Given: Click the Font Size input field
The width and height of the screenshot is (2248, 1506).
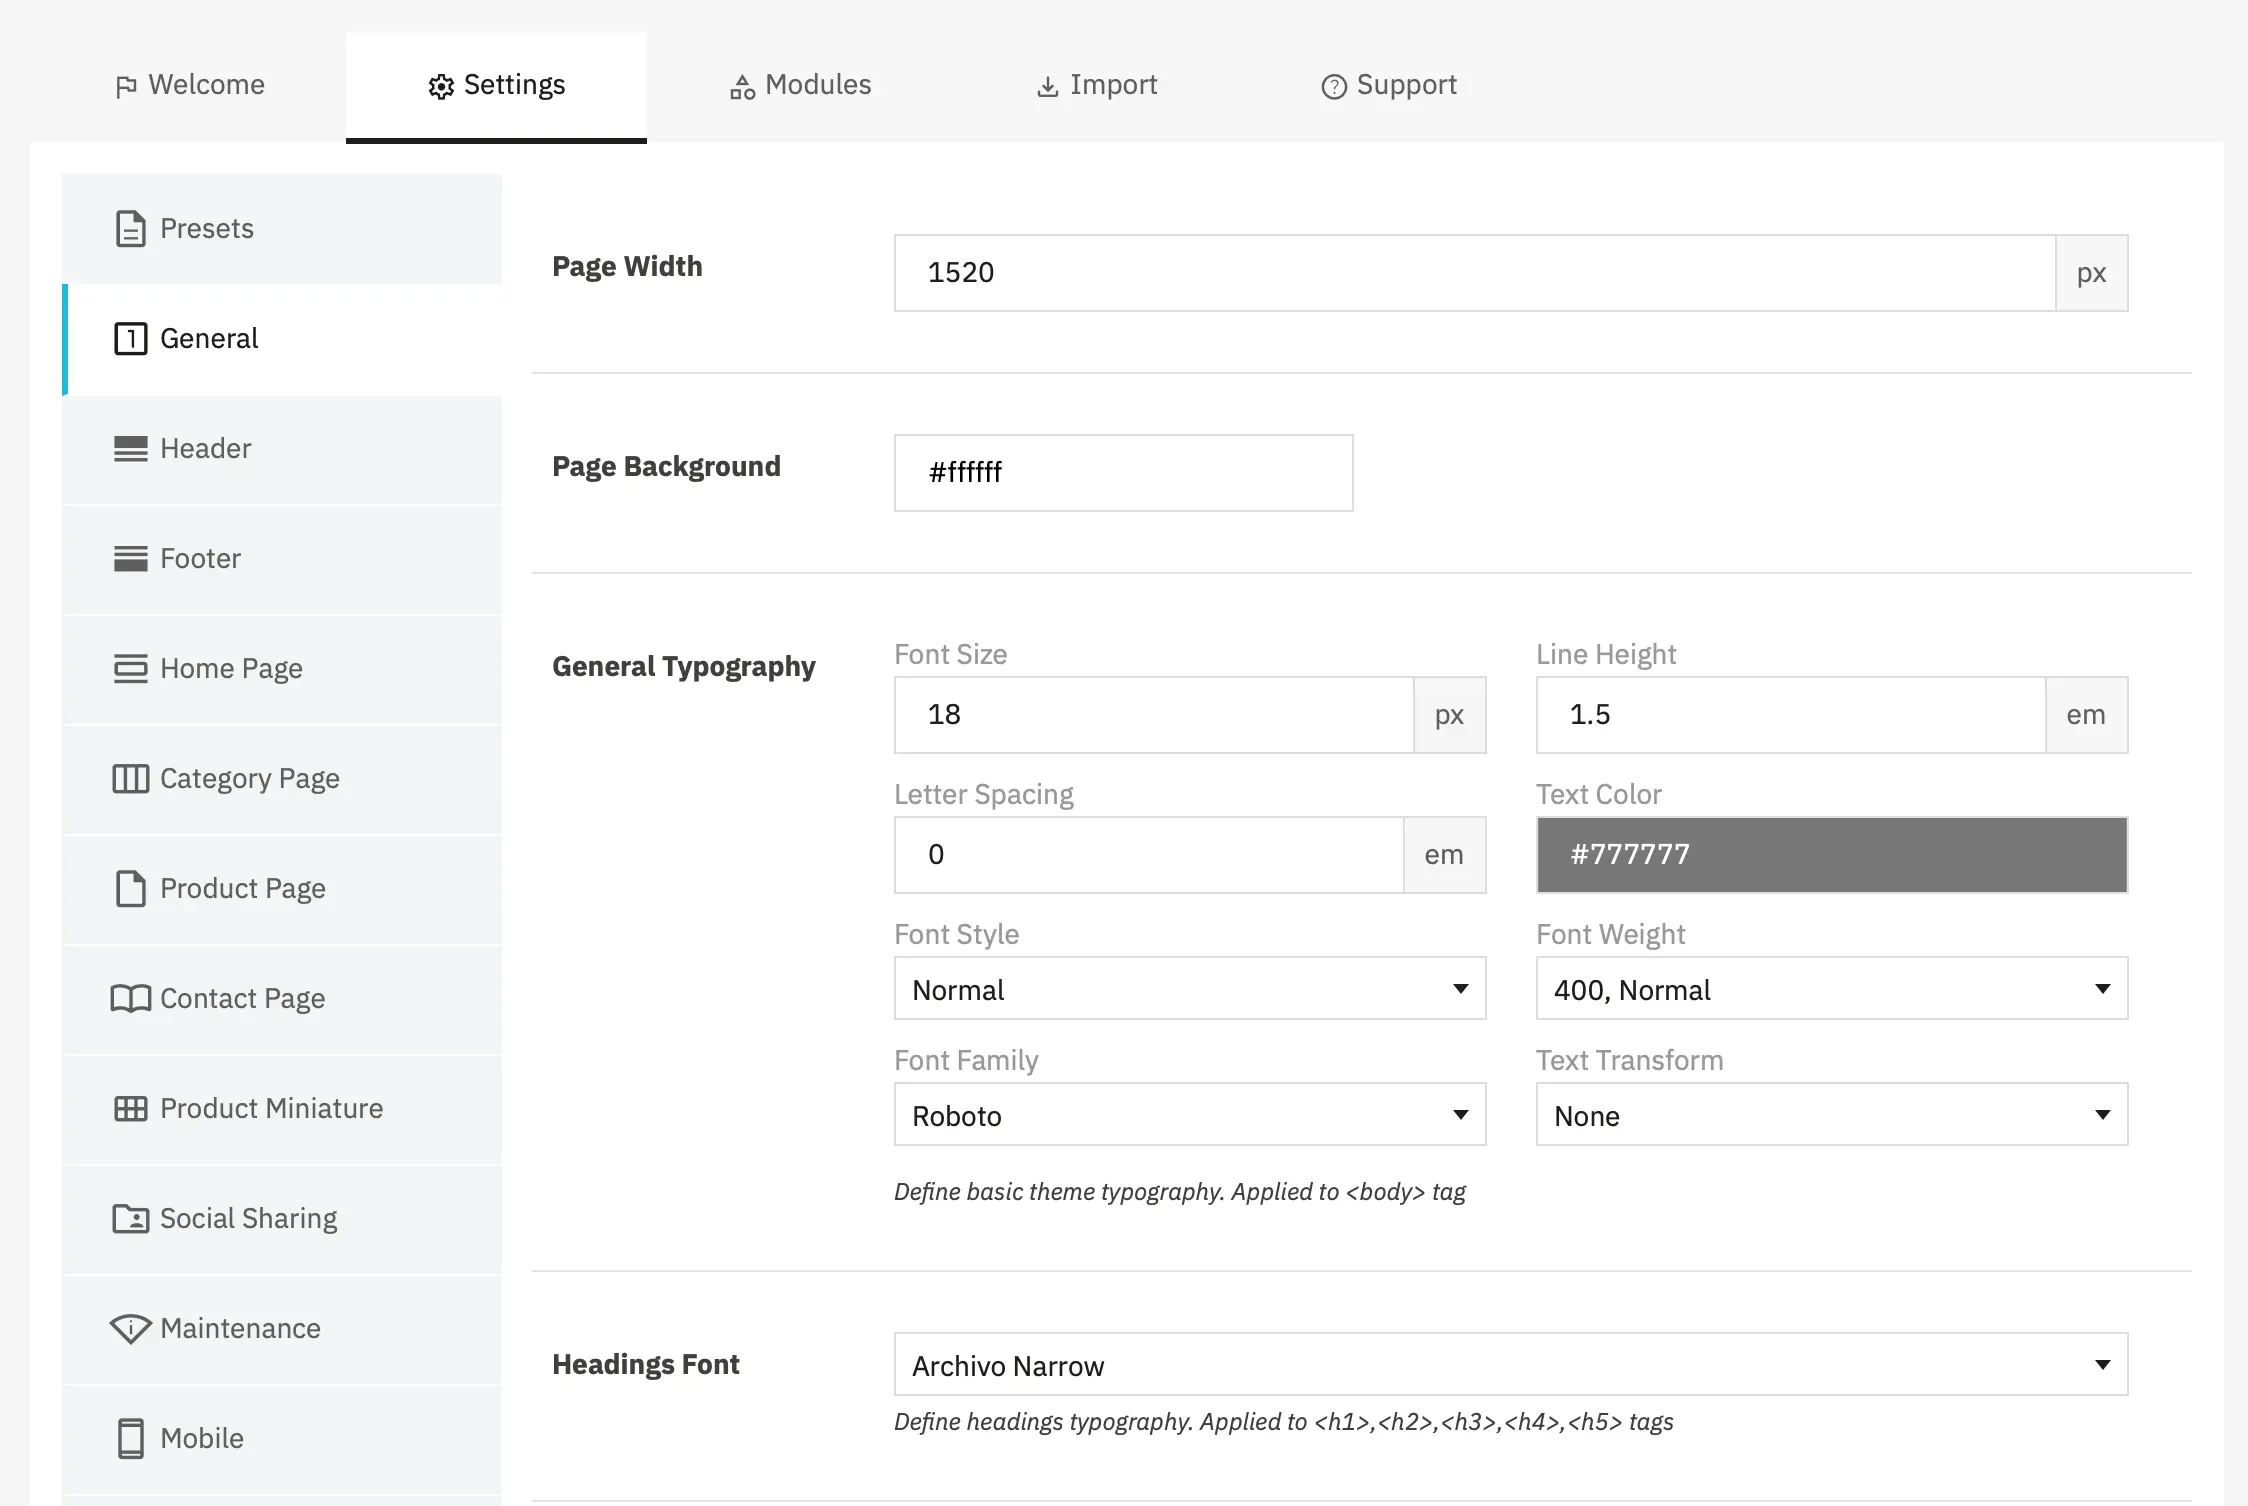Looking at the screenshot, I should pyautogui.click(x=1154, y=715).
